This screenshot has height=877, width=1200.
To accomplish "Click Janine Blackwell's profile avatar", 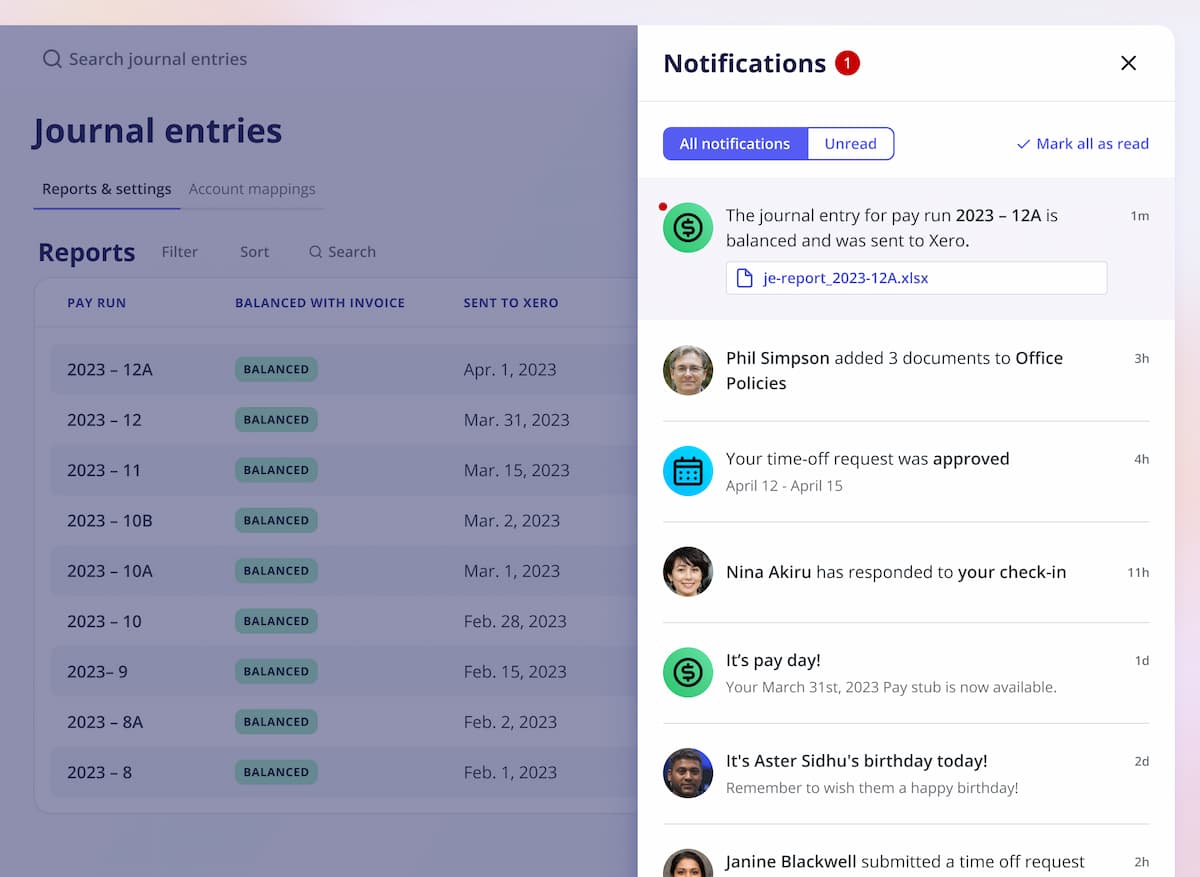I will [688, 863].
